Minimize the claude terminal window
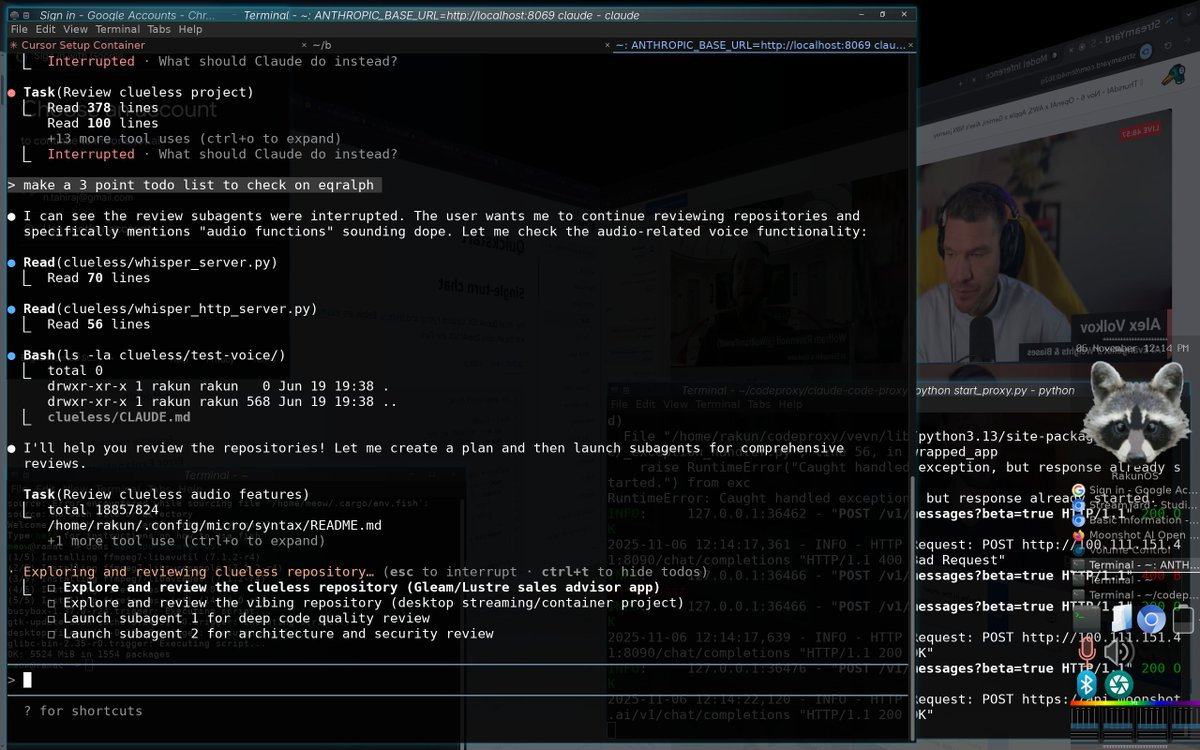 (860, 14)
